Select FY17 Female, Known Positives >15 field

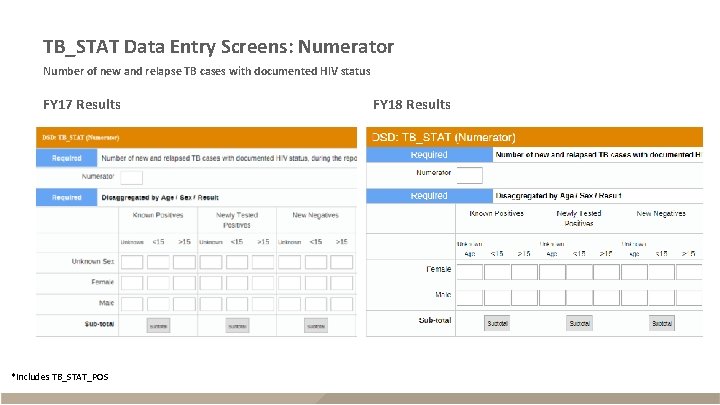[184, 283]
